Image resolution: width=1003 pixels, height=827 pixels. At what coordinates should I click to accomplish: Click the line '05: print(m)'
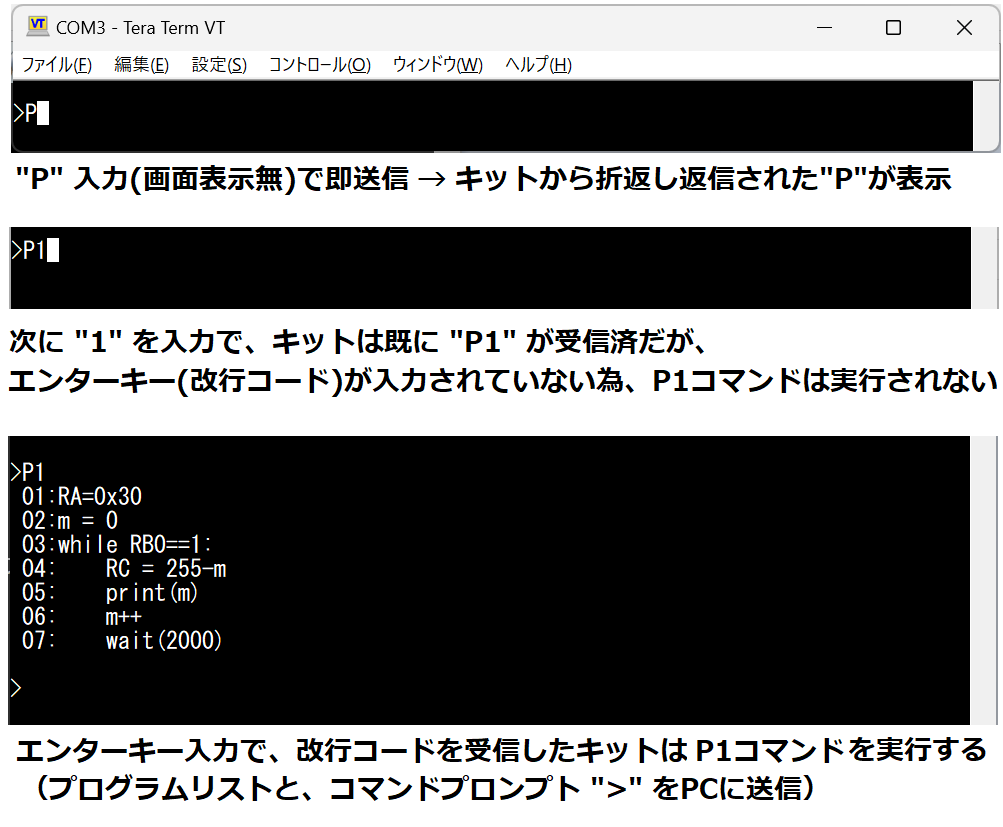(x=109, y=593)
